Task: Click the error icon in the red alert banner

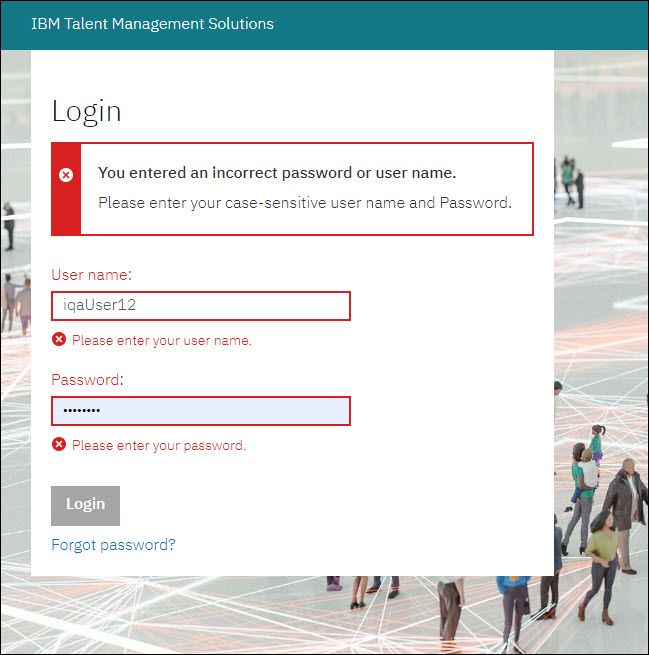Action: [66, 175]
